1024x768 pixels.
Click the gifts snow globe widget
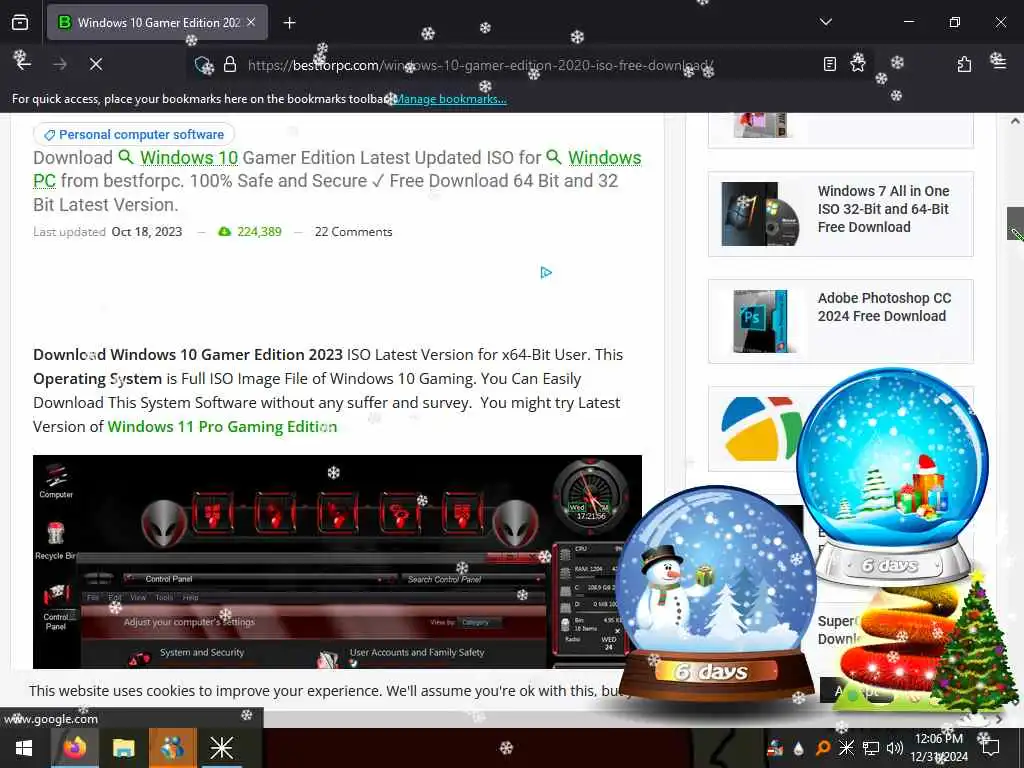pyautogui.click(x=893, y=477)
